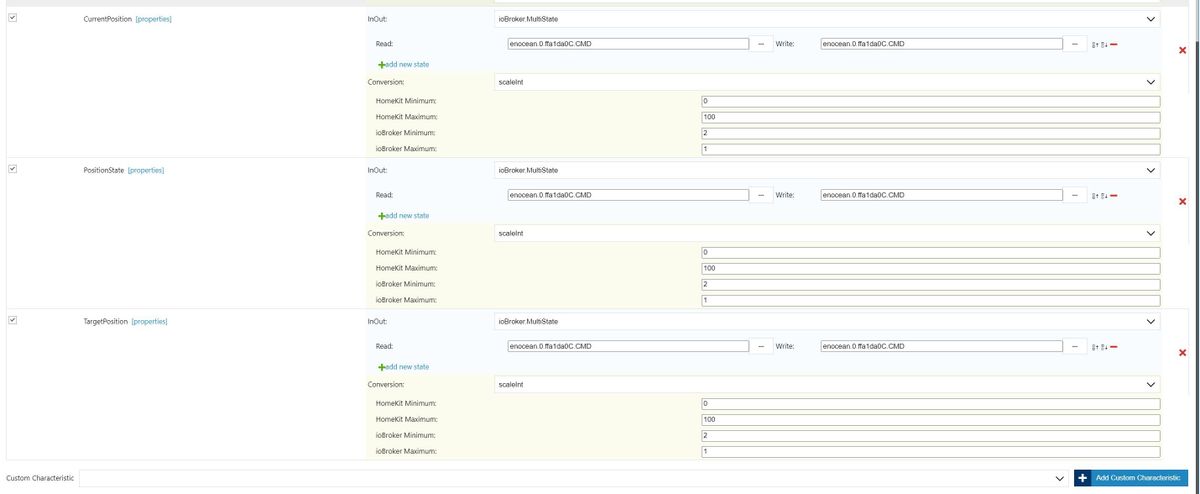Edit CurrentPosition HomeKit Minimum field

pos(931,101)
